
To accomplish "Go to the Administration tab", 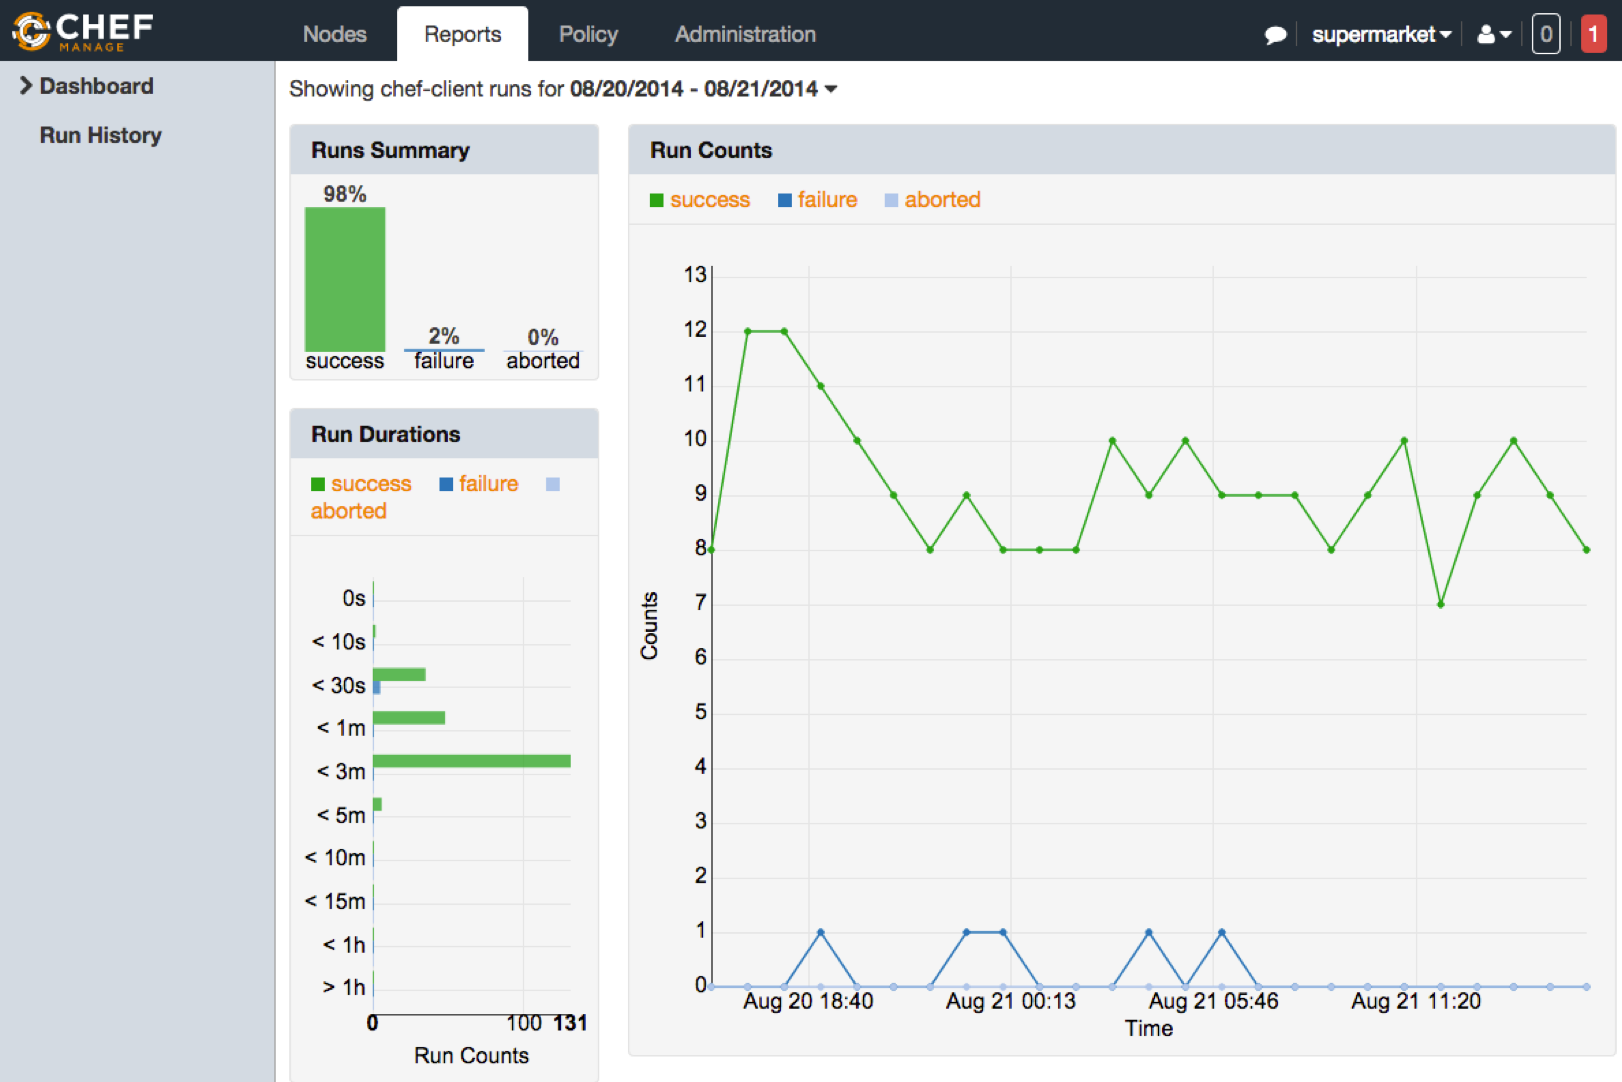I will tap(745, 34).
